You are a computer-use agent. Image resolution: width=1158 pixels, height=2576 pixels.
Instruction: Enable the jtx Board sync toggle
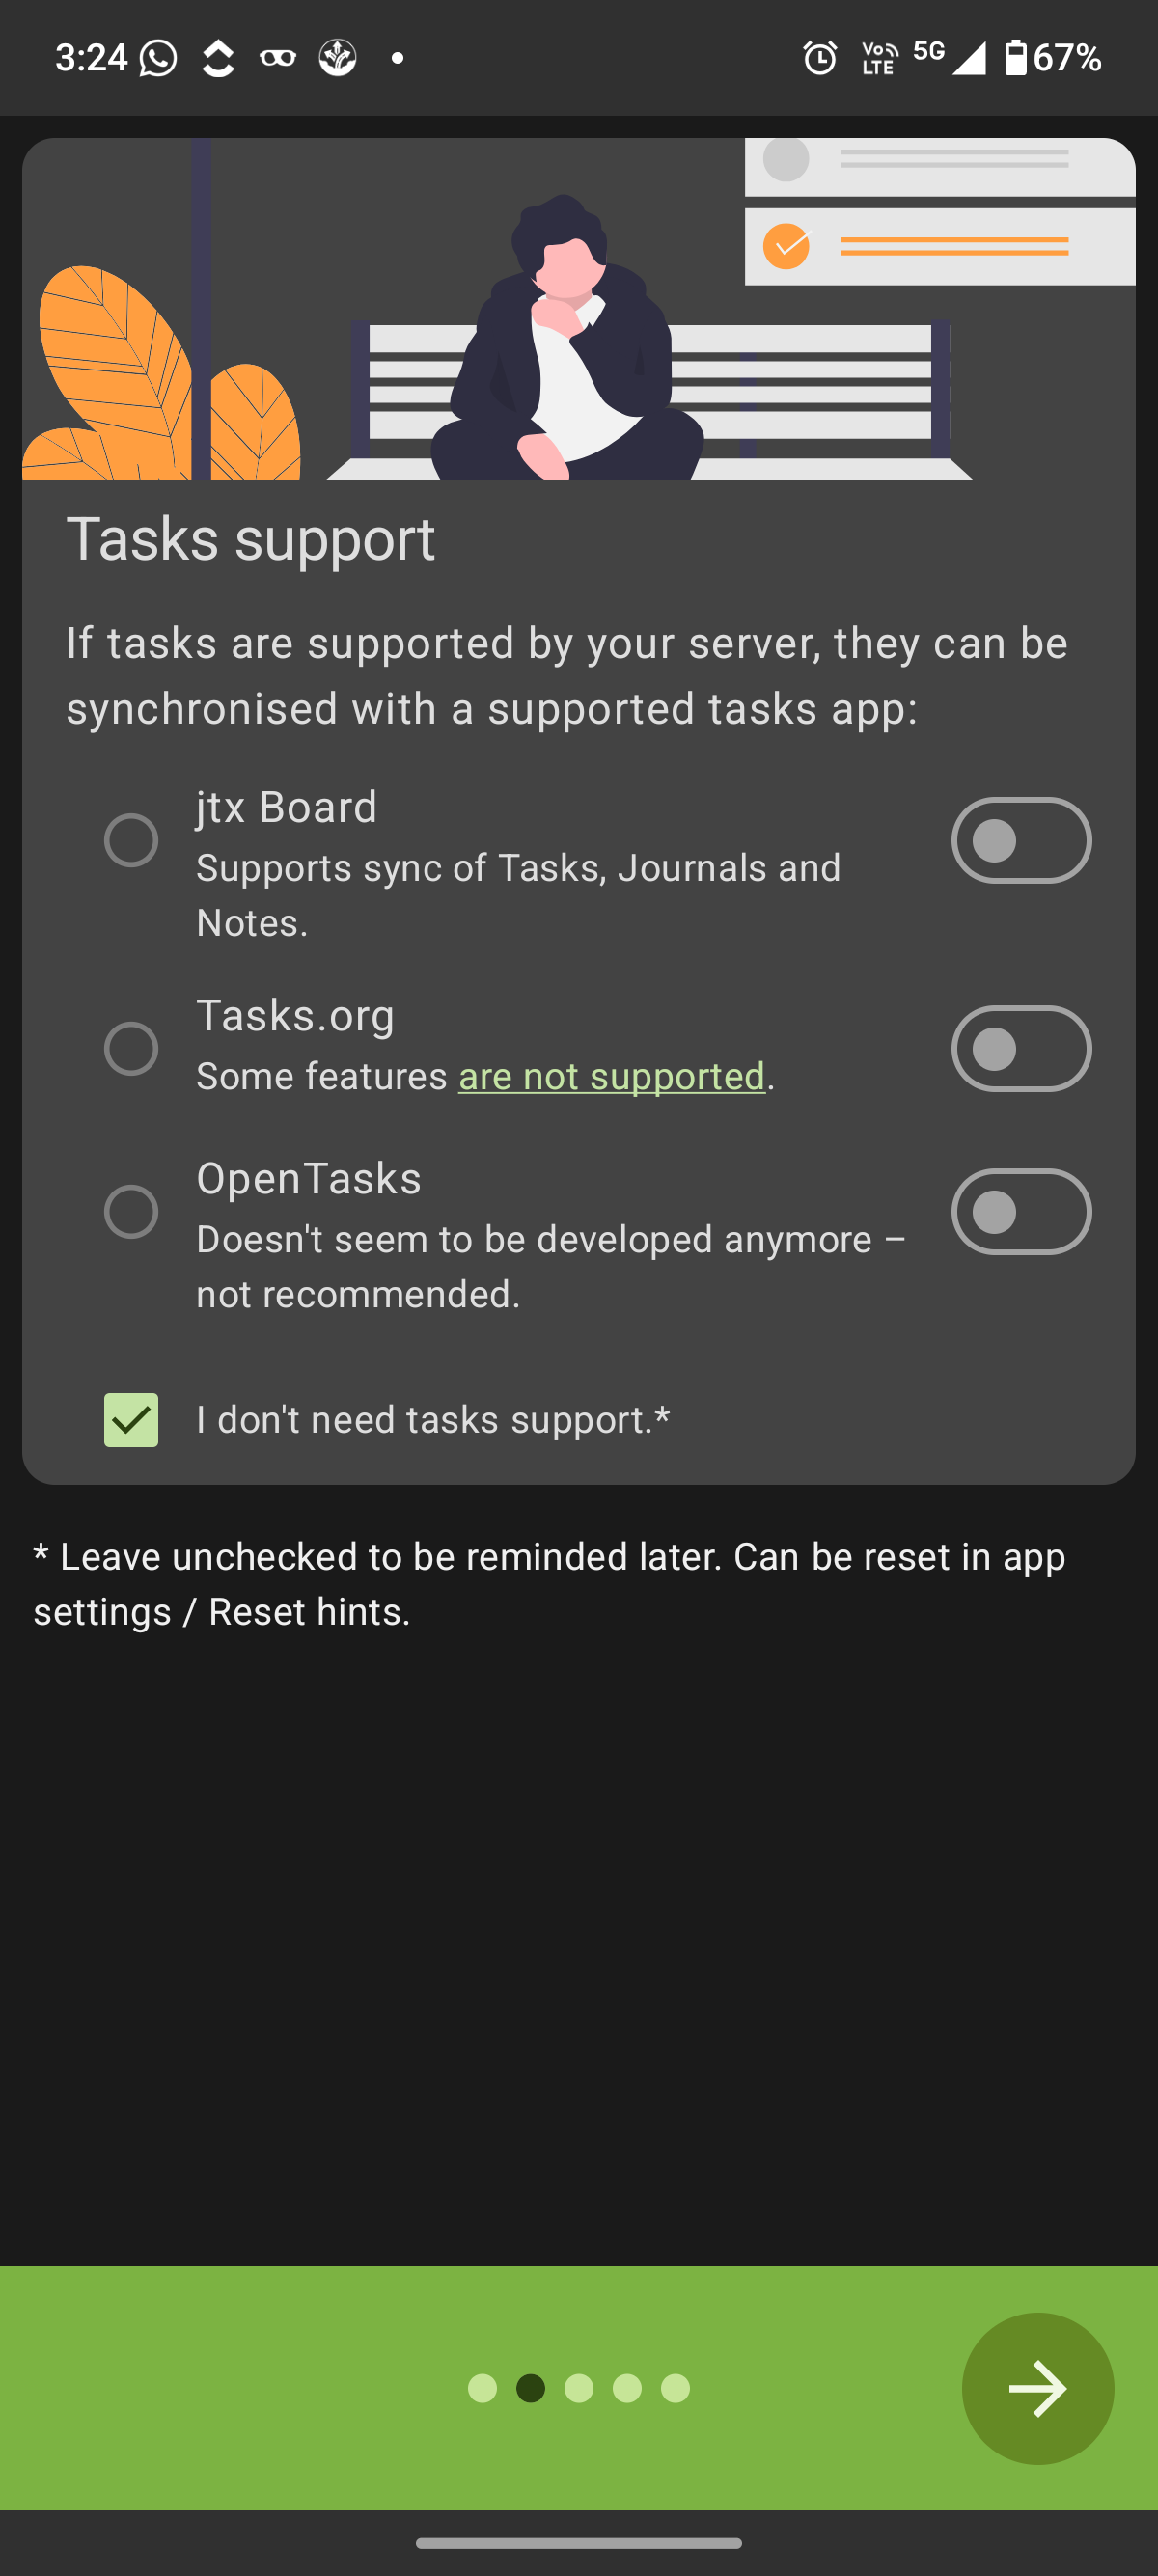(1021, 840)
